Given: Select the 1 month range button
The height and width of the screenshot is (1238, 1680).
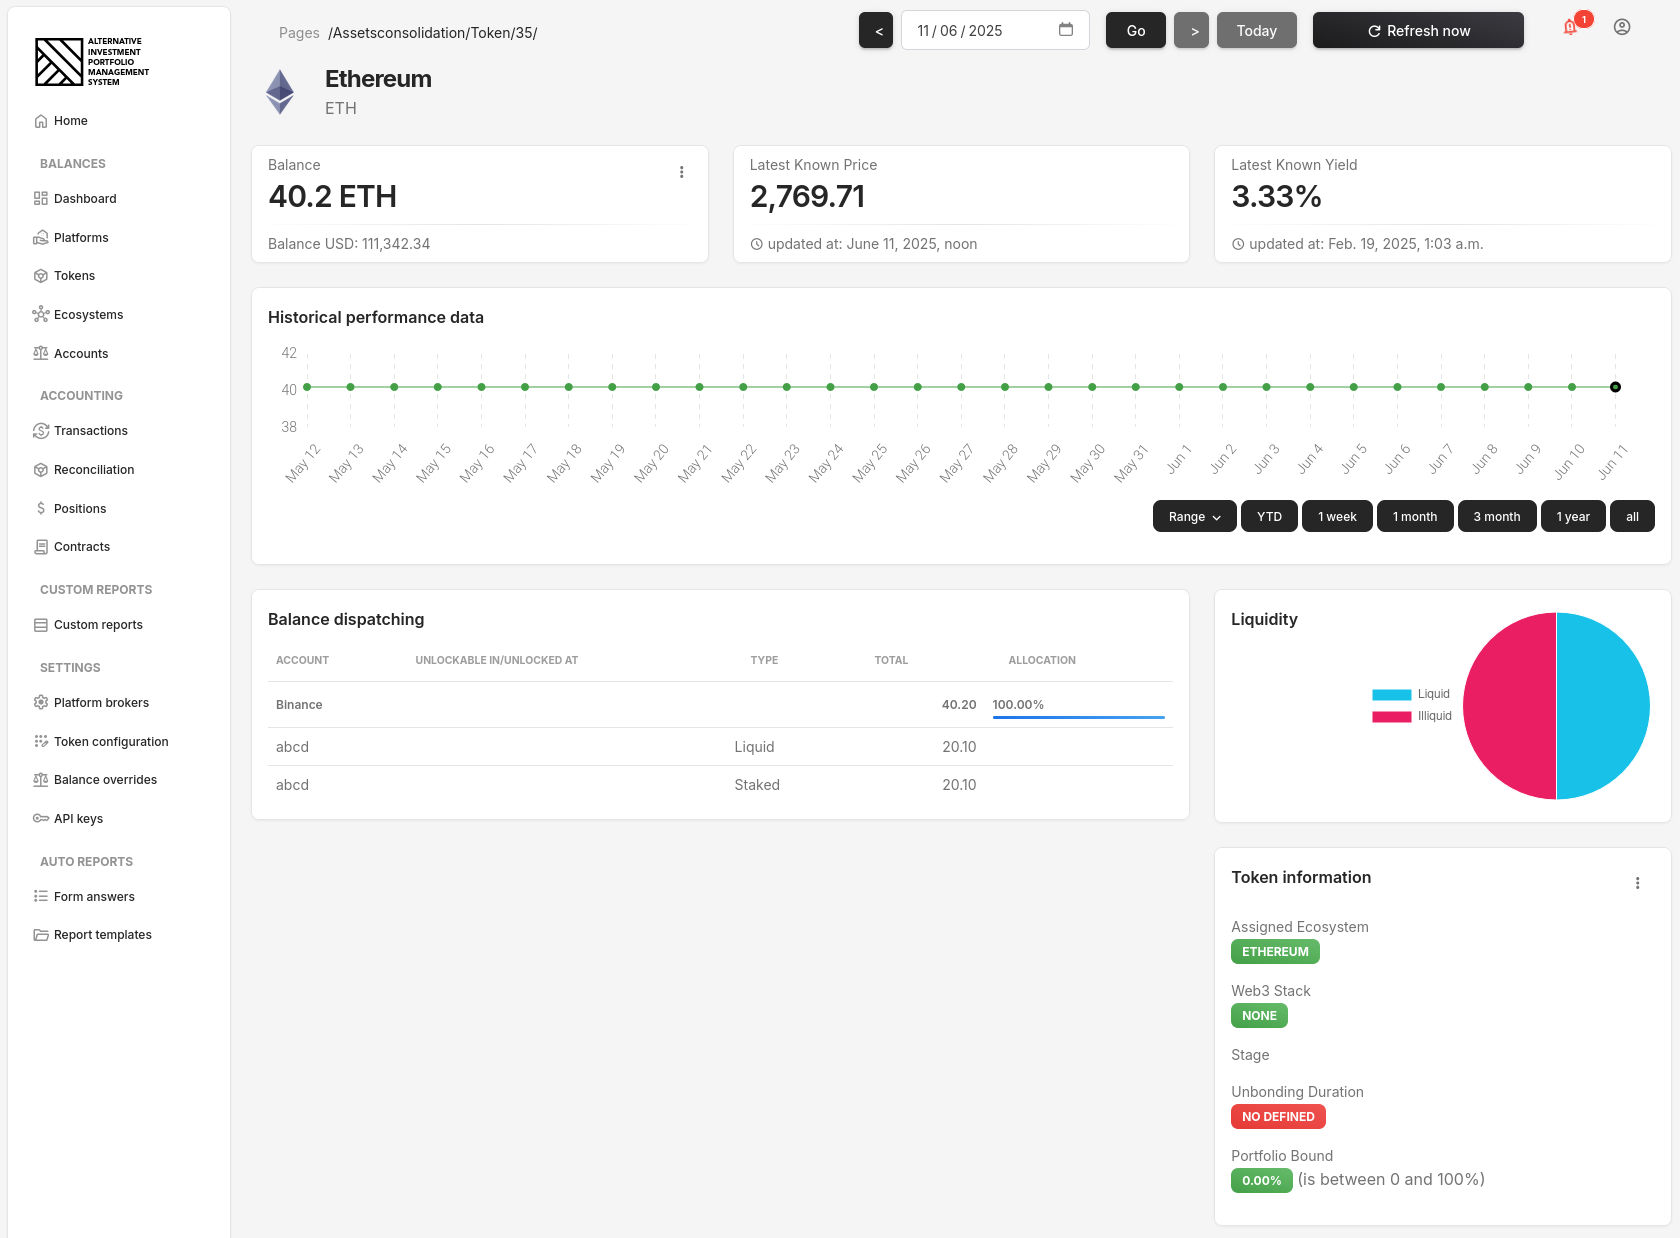Looking at the screenshot, I should coord(1415,517).
